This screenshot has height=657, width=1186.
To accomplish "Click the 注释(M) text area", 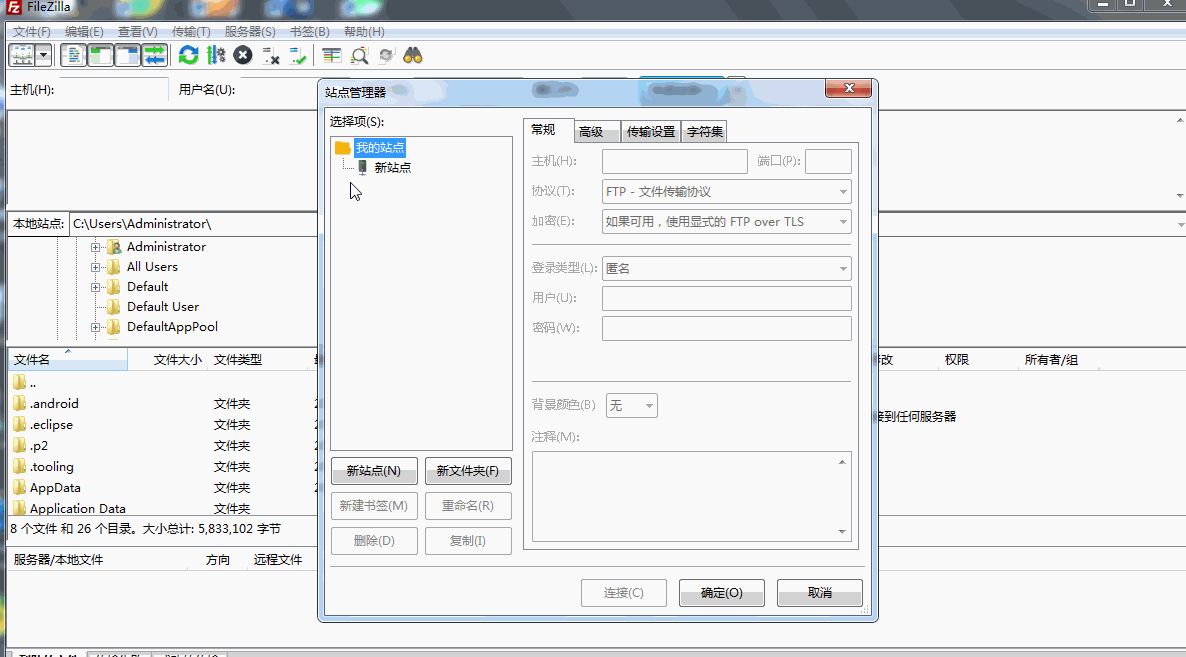I will [x=691, y=497].
